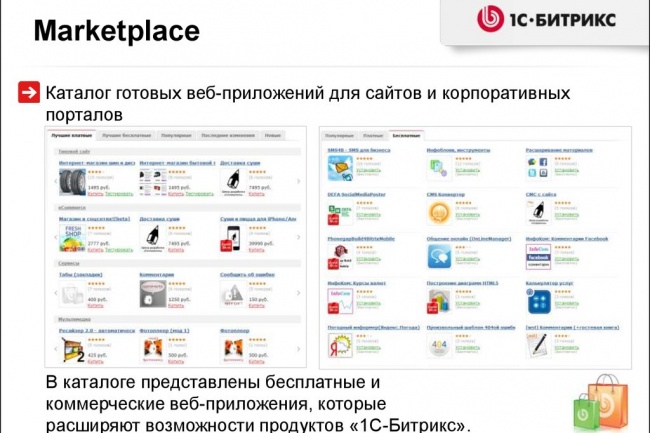650x433 pixels.
Task: Open the DEFA SocialMediaPoster icon
Action: click(340, 213)
